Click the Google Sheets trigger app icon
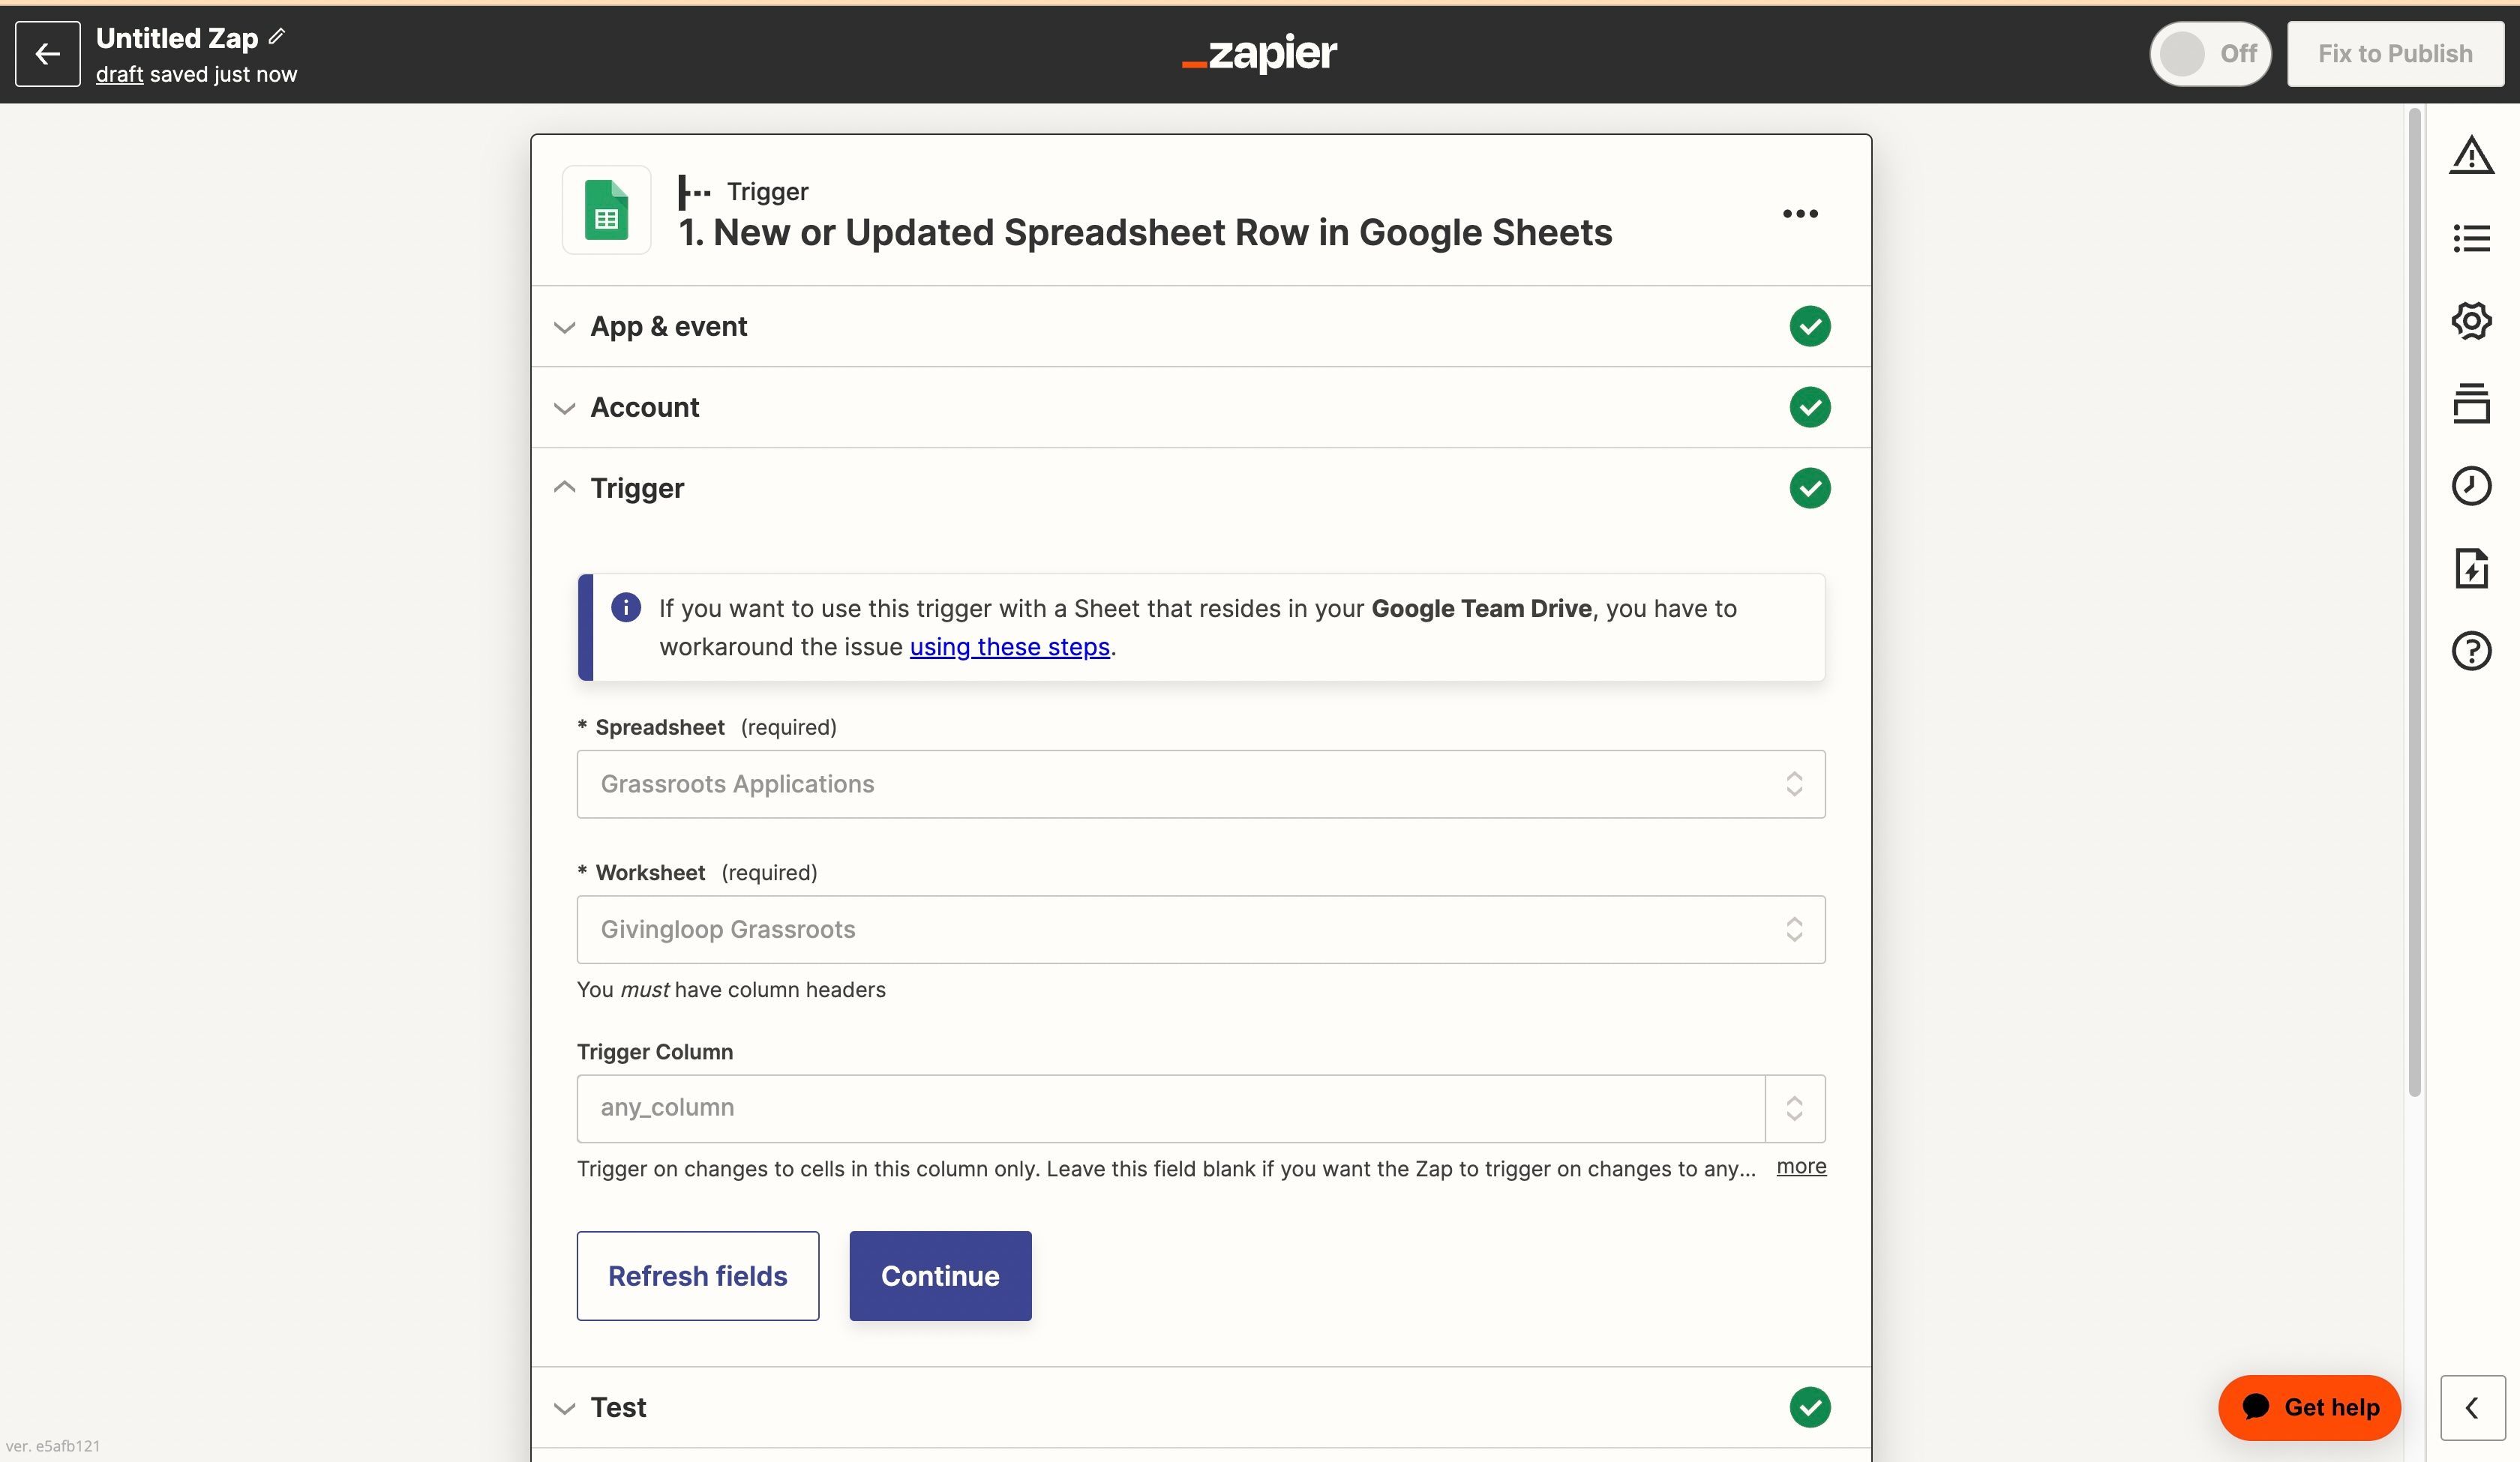The height and width of the screenshot is (1462, 2520). 606,210
